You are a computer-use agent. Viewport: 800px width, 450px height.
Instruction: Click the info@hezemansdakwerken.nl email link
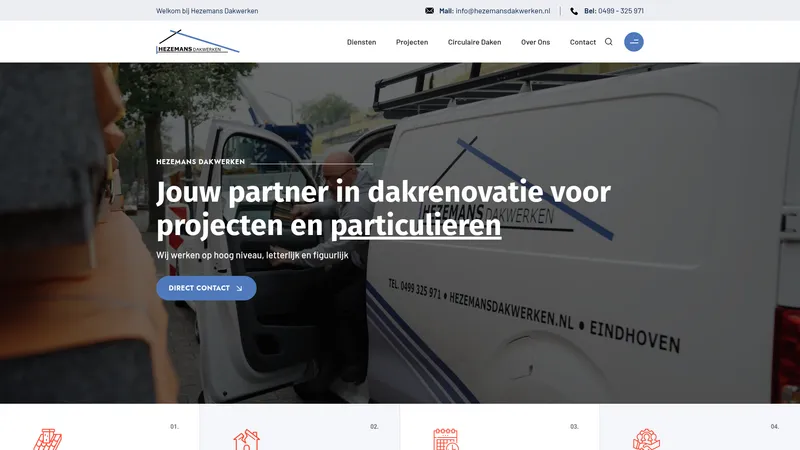point(503,11)
